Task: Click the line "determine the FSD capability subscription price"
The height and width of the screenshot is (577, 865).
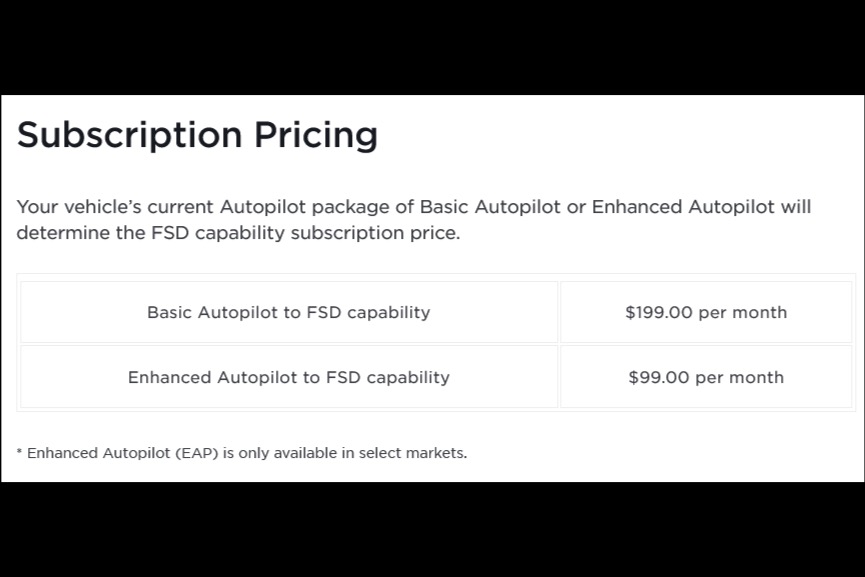Action: [x=238, y=233]
